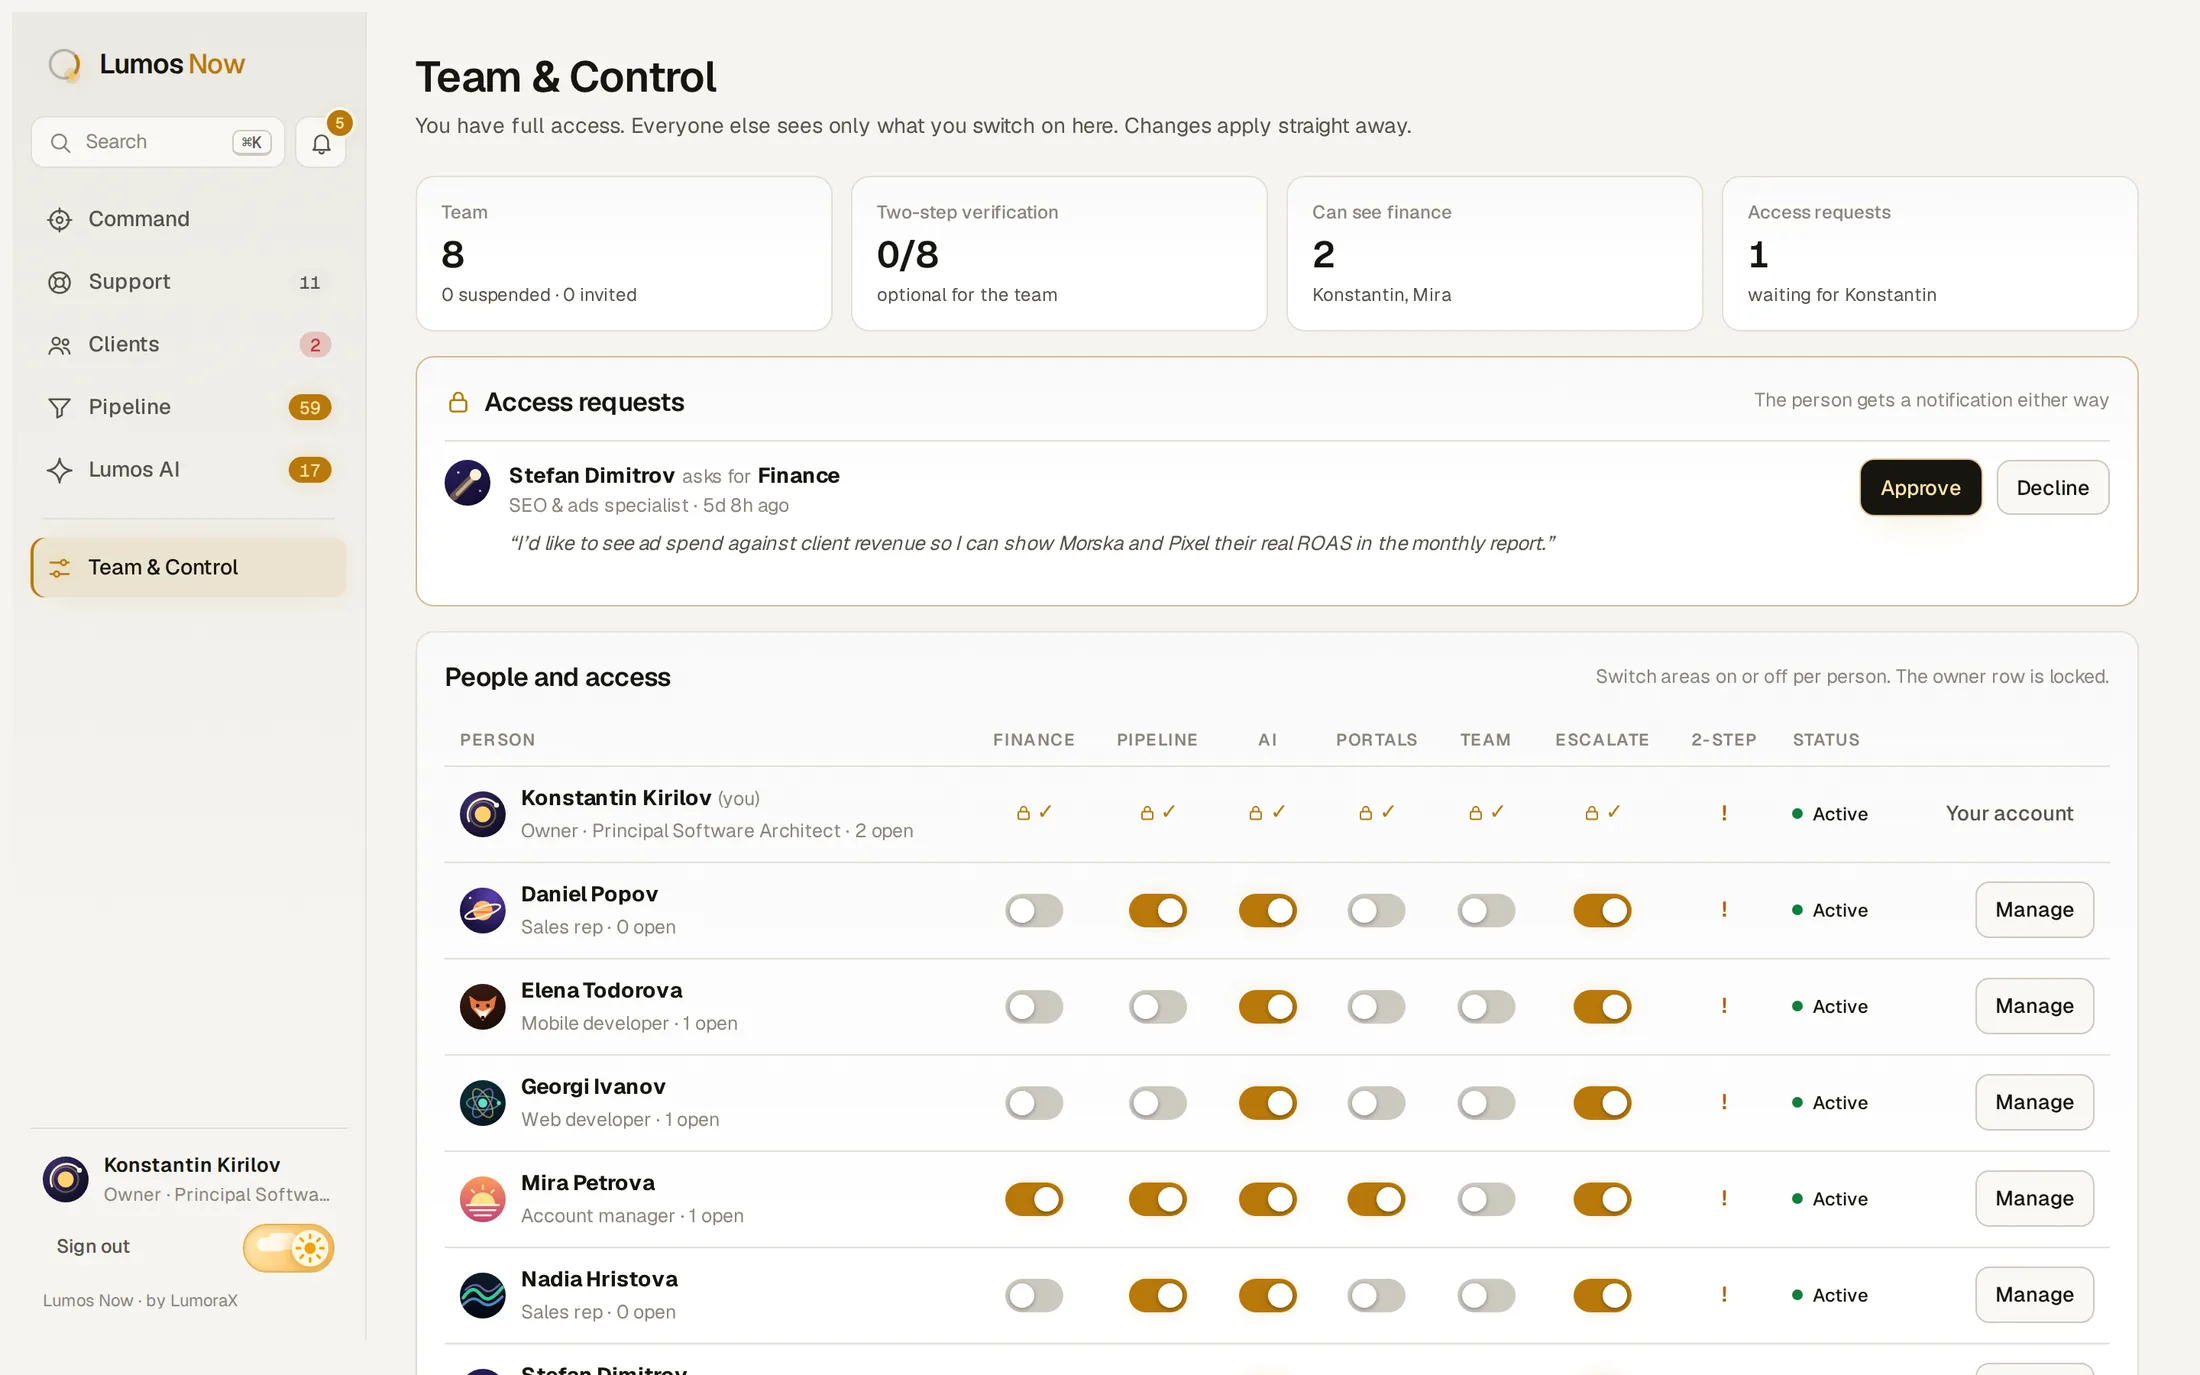Navigate to Pipeline

(188, 407)
